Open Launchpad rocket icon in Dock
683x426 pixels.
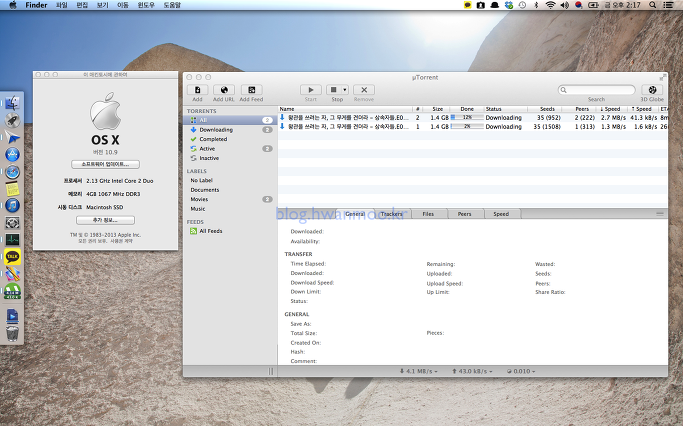point(12,120)
